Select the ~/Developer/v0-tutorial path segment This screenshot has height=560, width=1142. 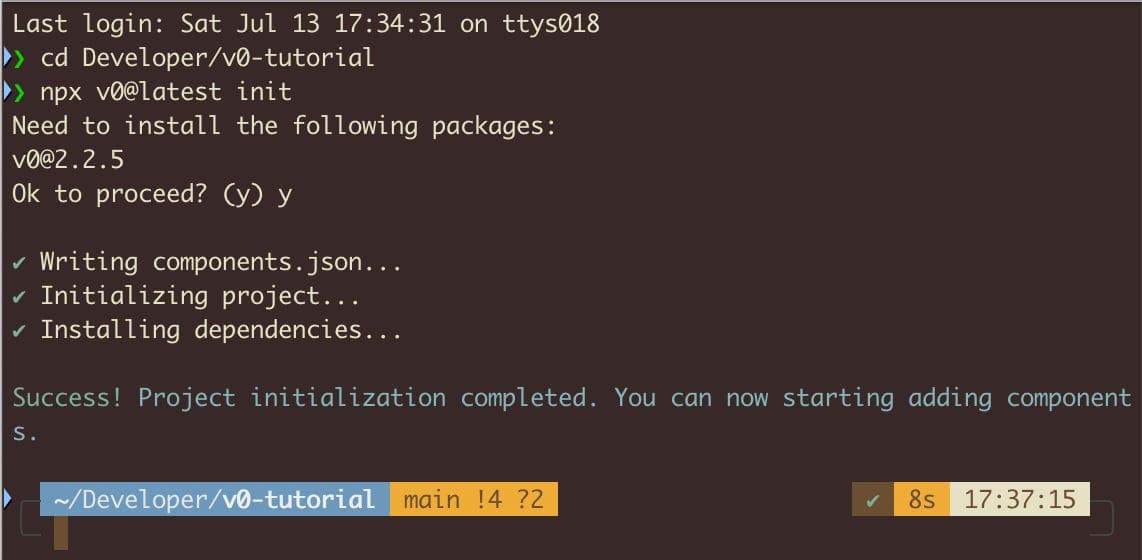[x=214, y=499]
